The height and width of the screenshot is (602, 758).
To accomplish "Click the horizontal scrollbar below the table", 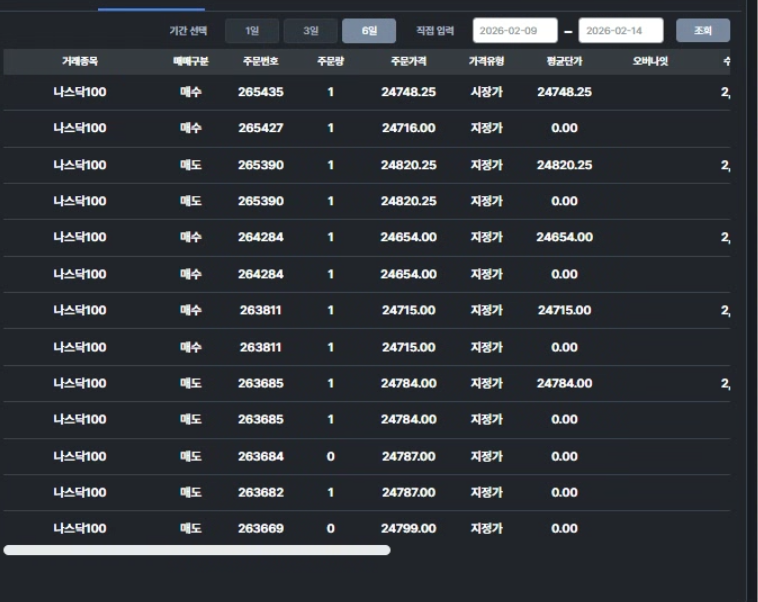I will 197,550.
